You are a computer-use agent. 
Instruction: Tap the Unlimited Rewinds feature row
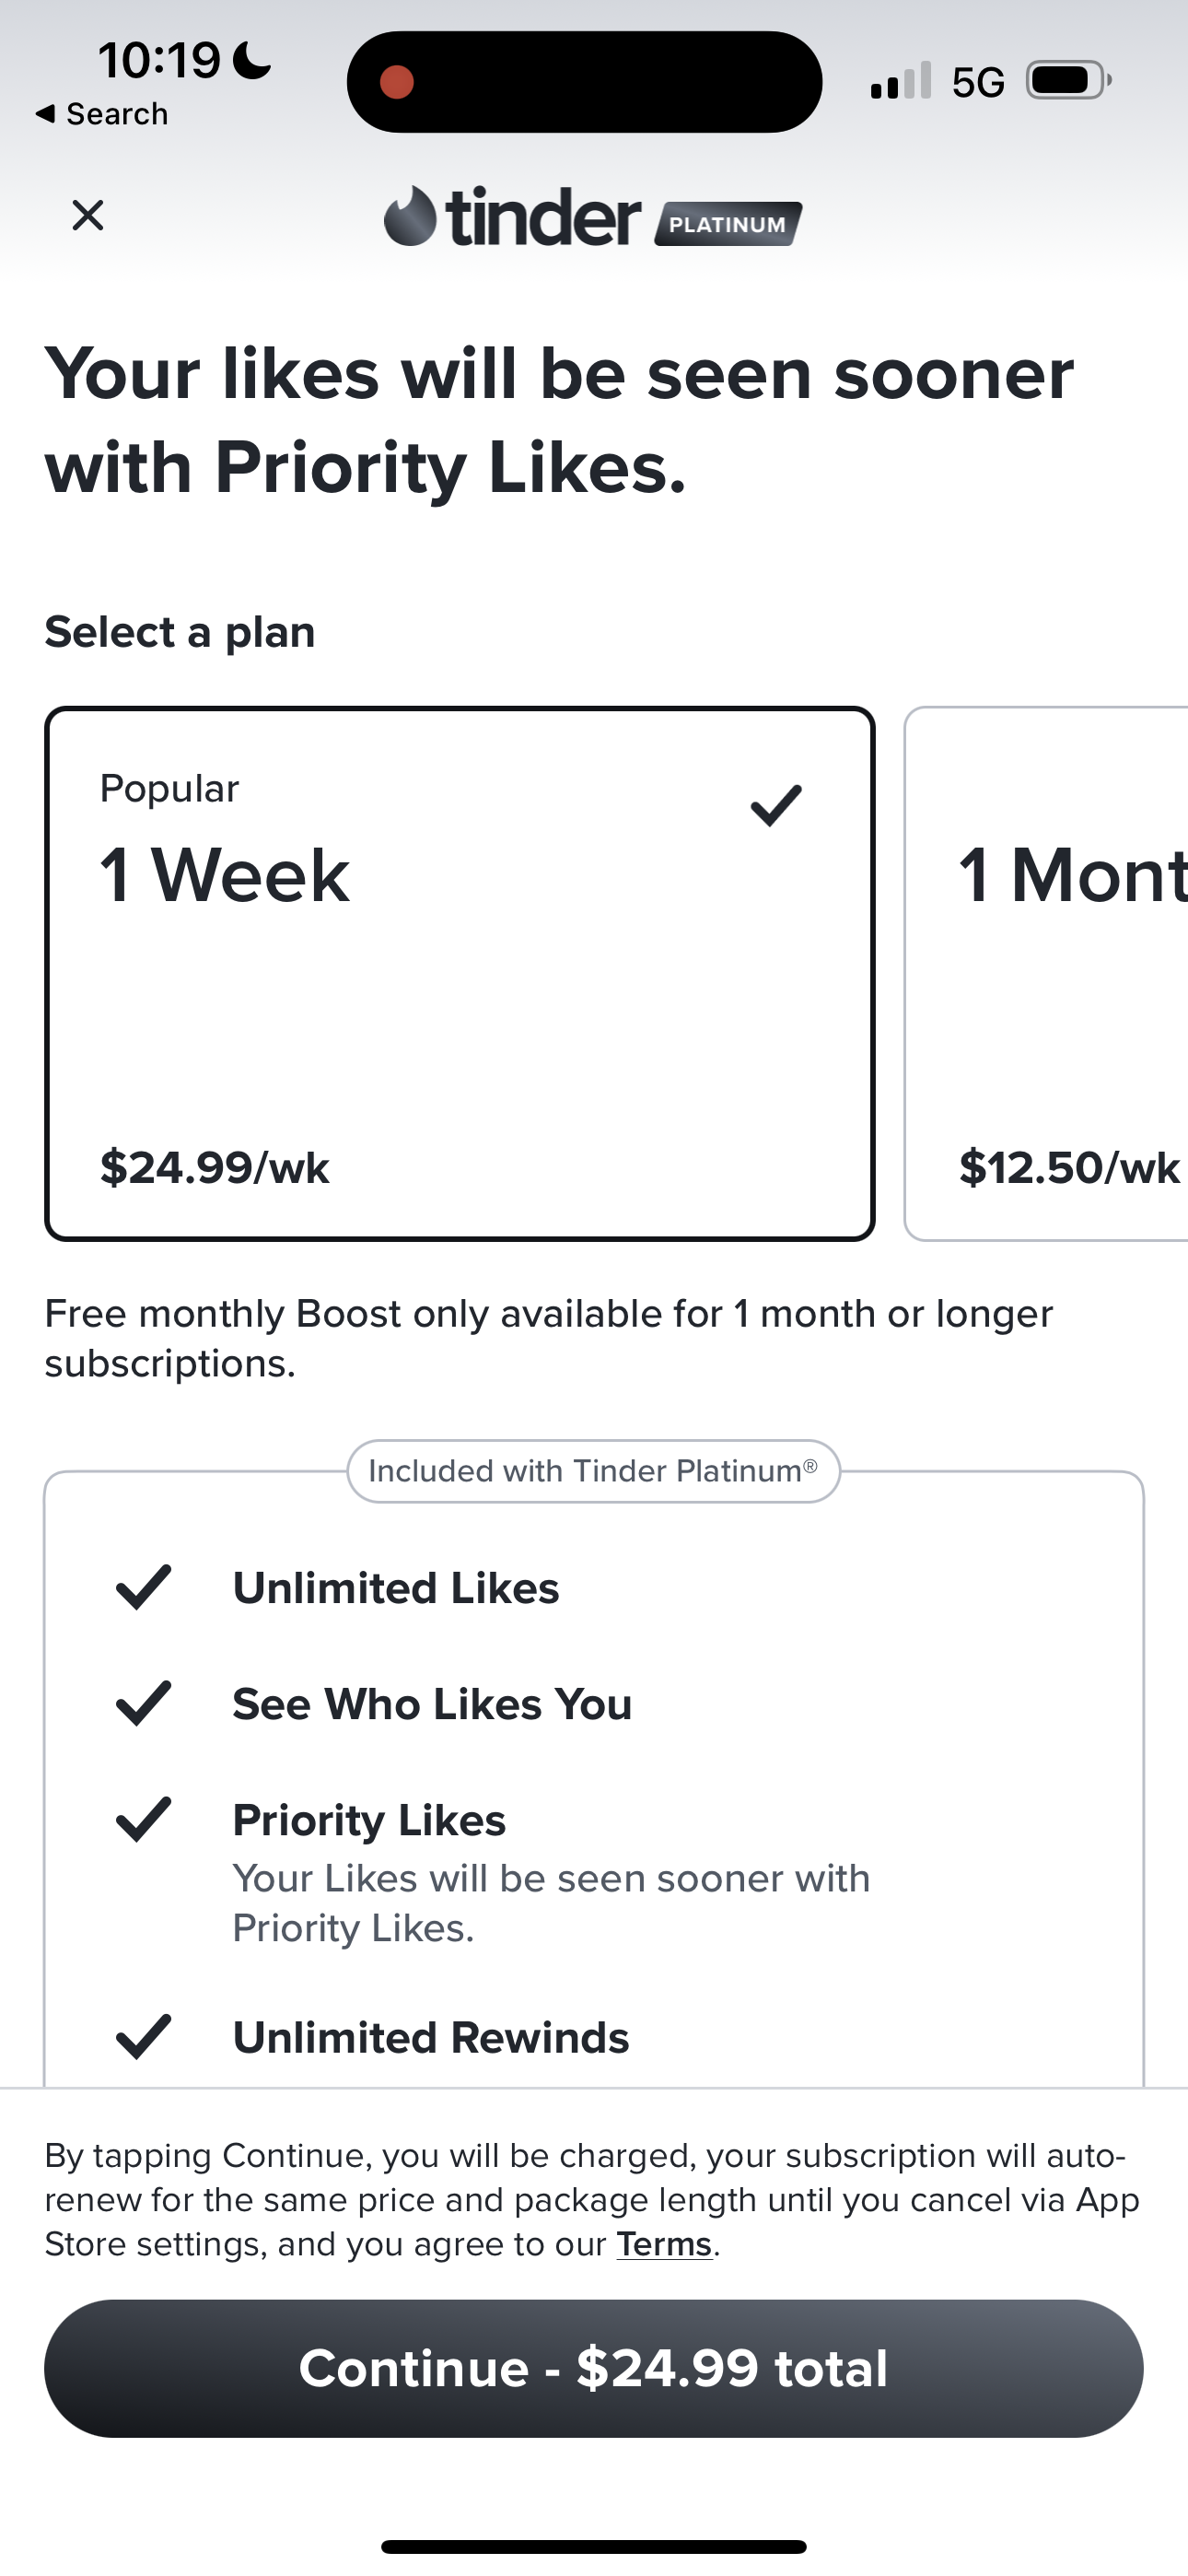pos(430,2037)
